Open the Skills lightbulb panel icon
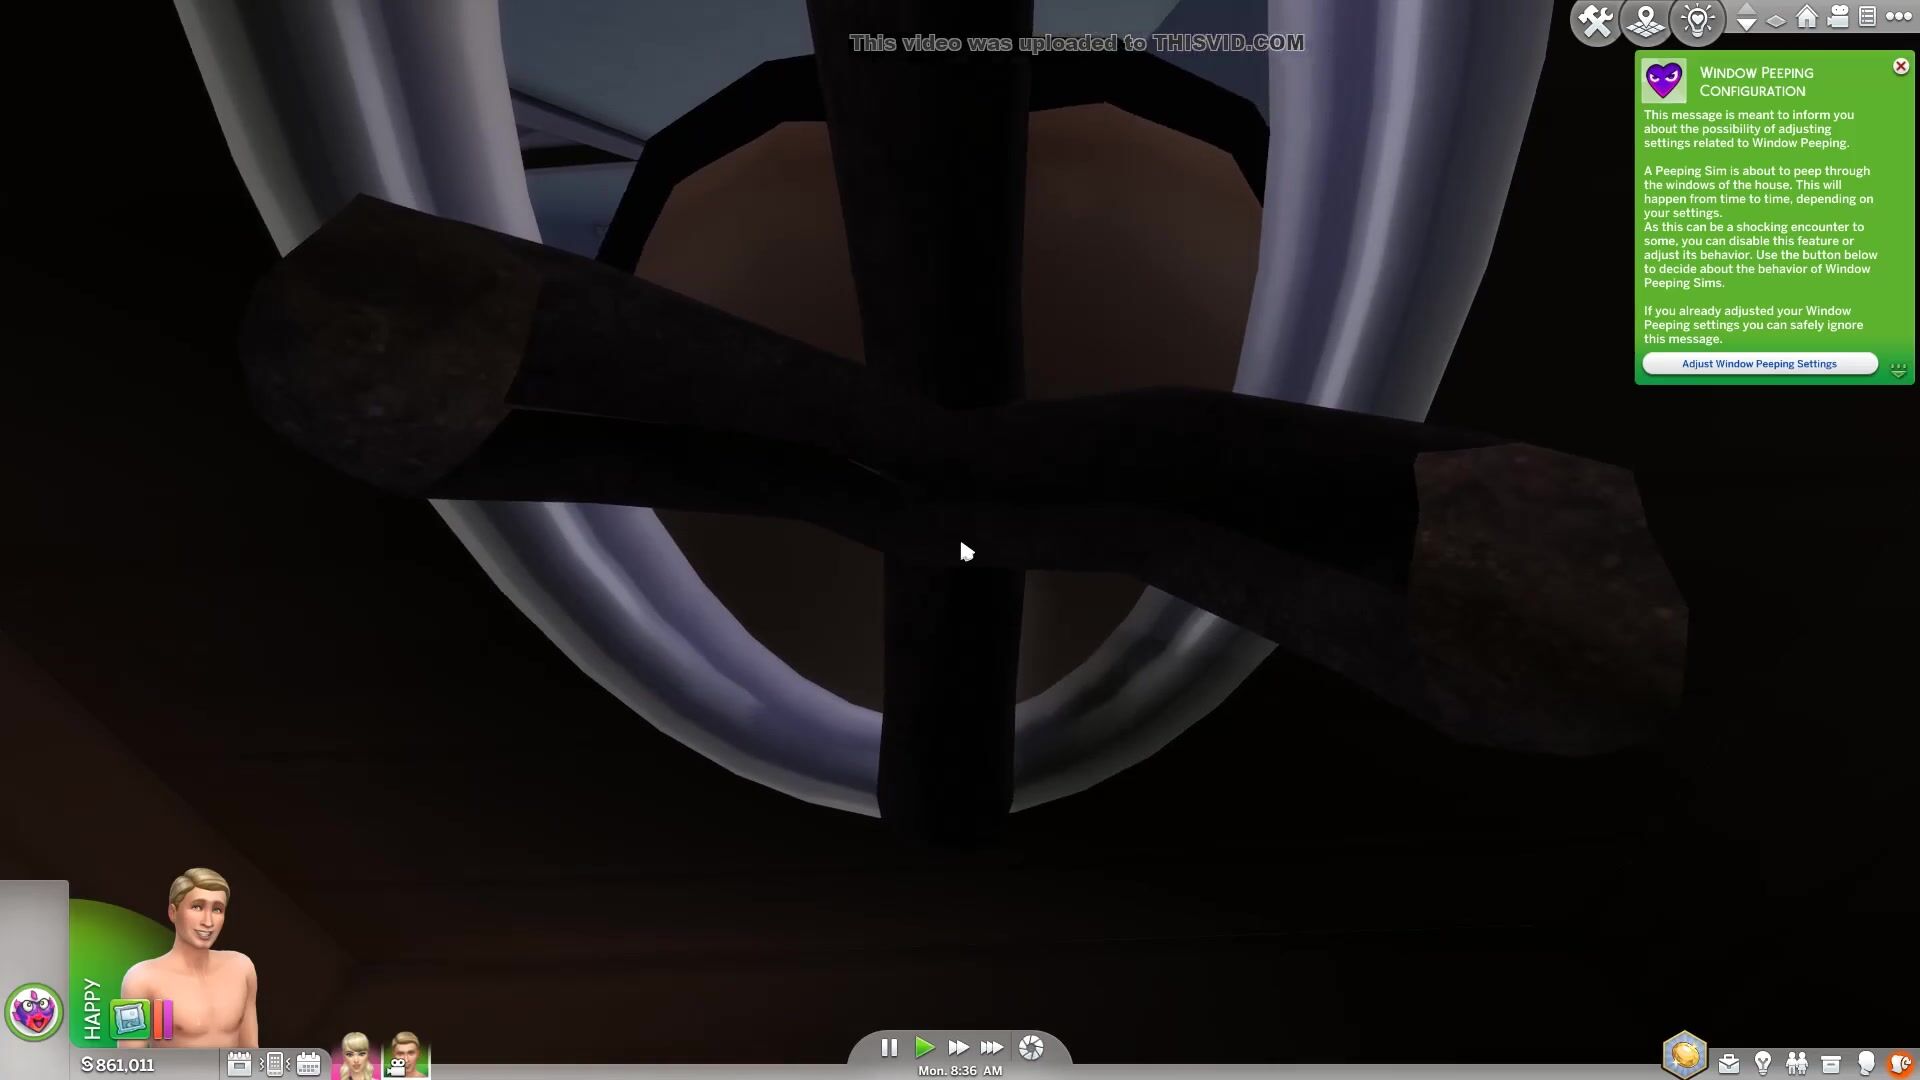 pyautogui.click(x=1763, y=1063)
